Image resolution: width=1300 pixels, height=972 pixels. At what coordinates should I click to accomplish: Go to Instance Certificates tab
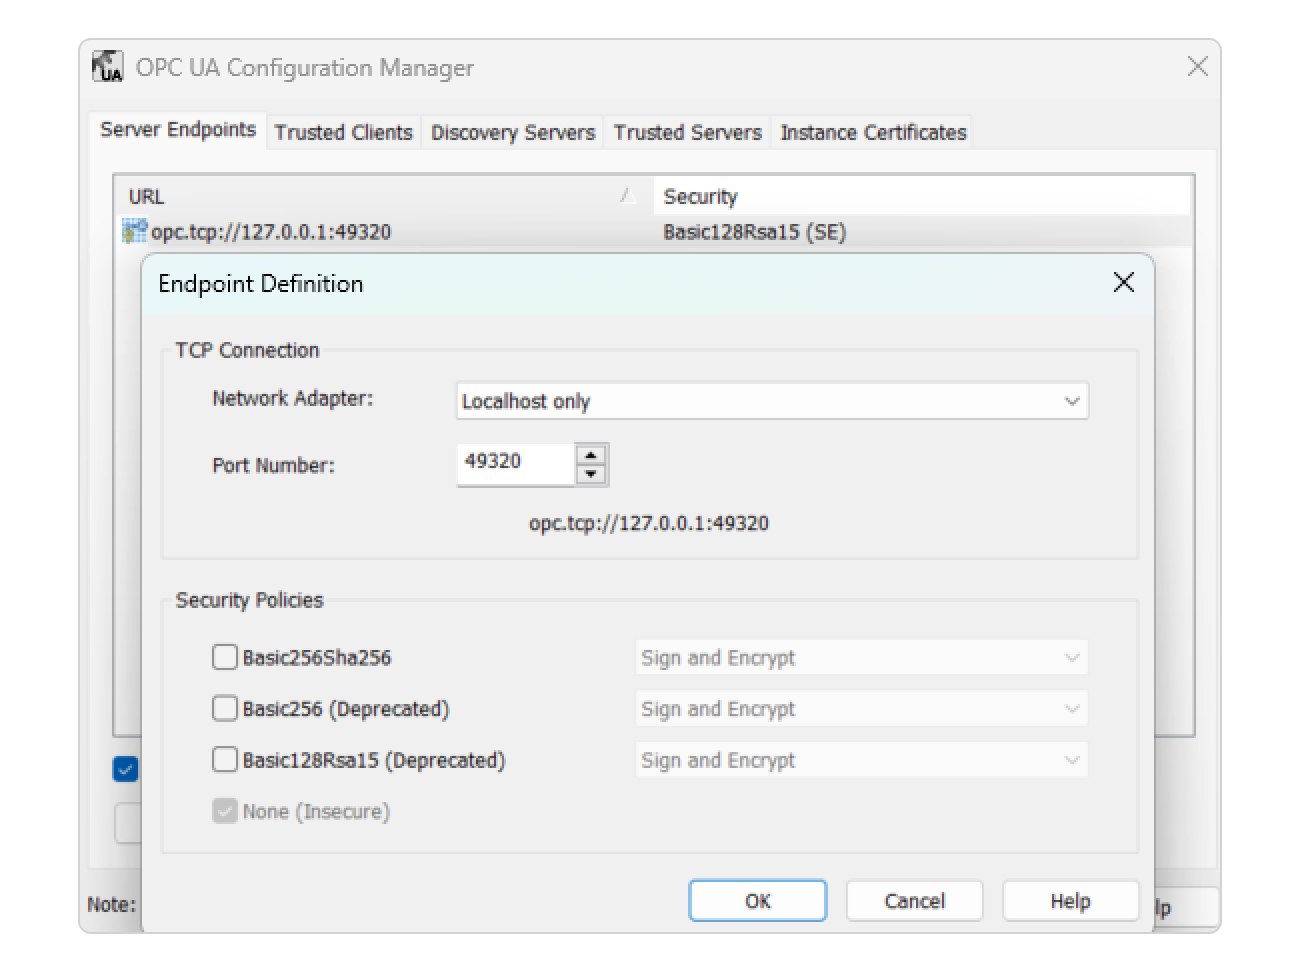click(873, 132)
